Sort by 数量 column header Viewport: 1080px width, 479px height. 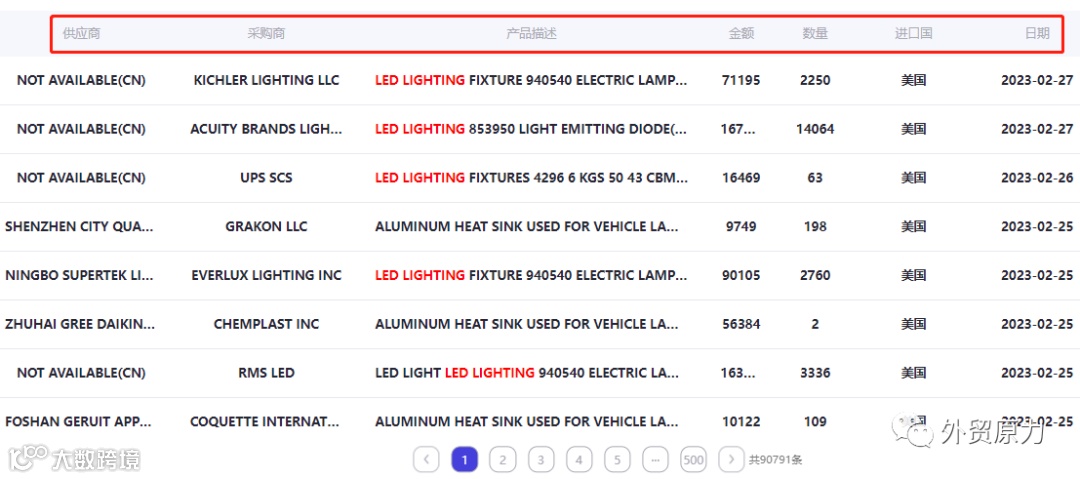coord(815,33)
